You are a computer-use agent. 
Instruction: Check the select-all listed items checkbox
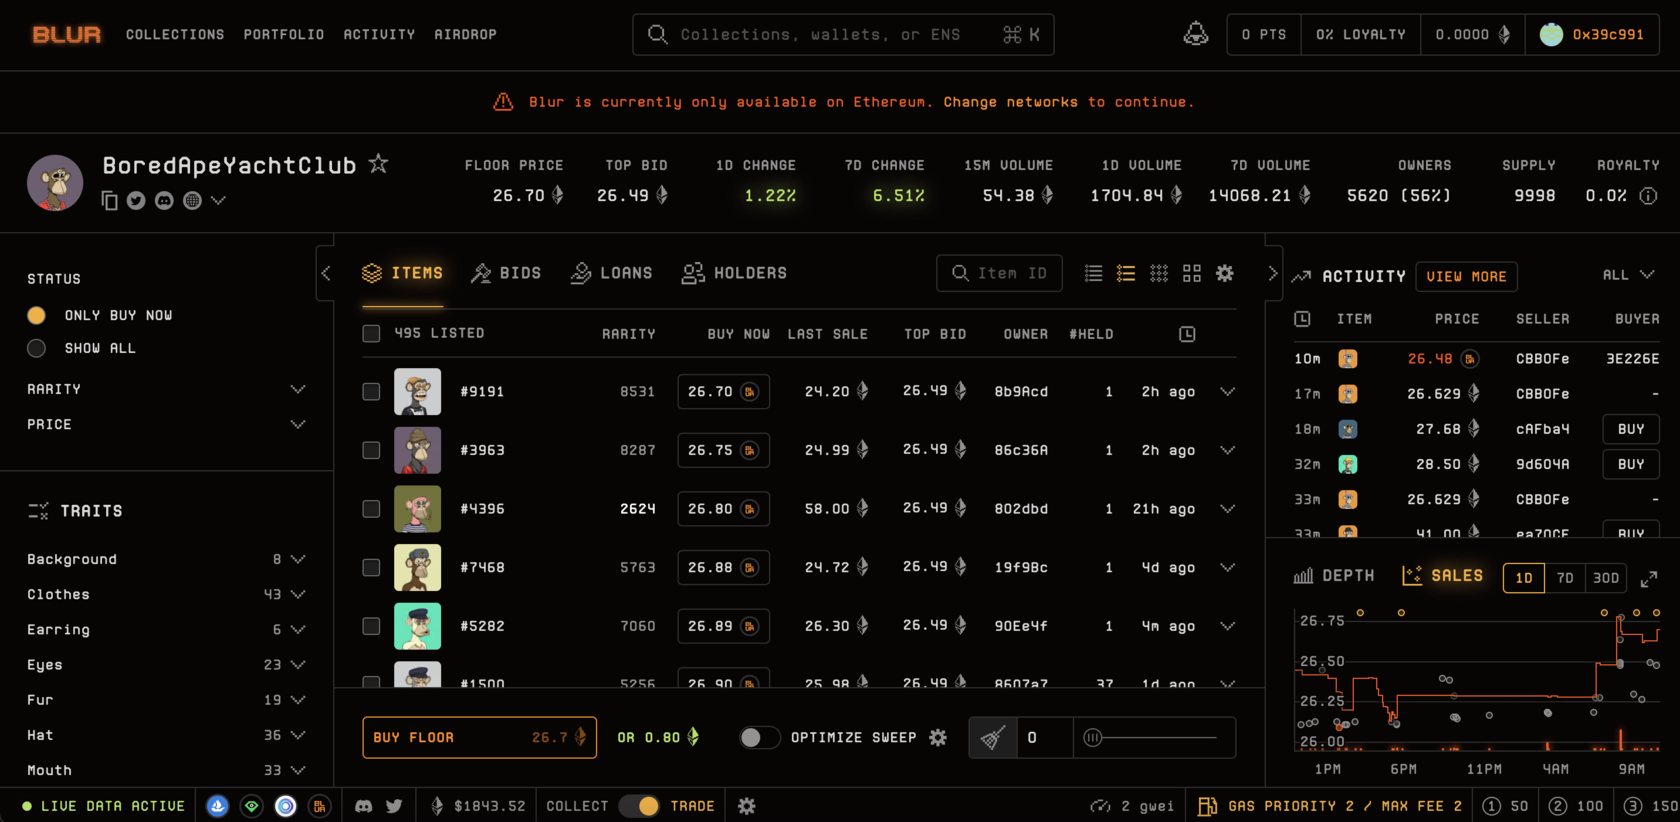point(371,334)
